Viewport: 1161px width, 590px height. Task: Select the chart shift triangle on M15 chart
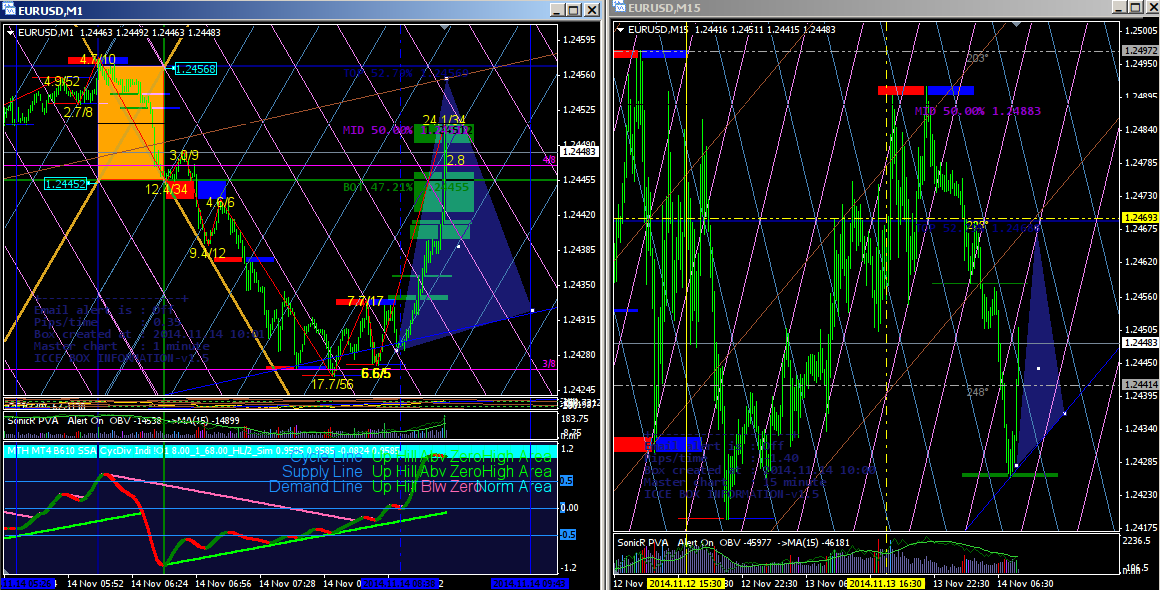(1017, 25)
